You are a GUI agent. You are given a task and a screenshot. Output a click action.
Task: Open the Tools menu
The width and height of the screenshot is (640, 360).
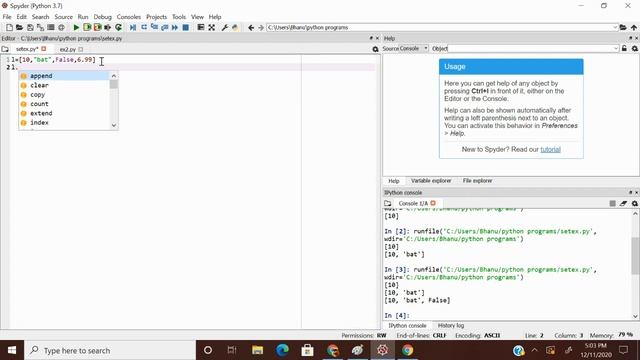[x=179, y=17]
